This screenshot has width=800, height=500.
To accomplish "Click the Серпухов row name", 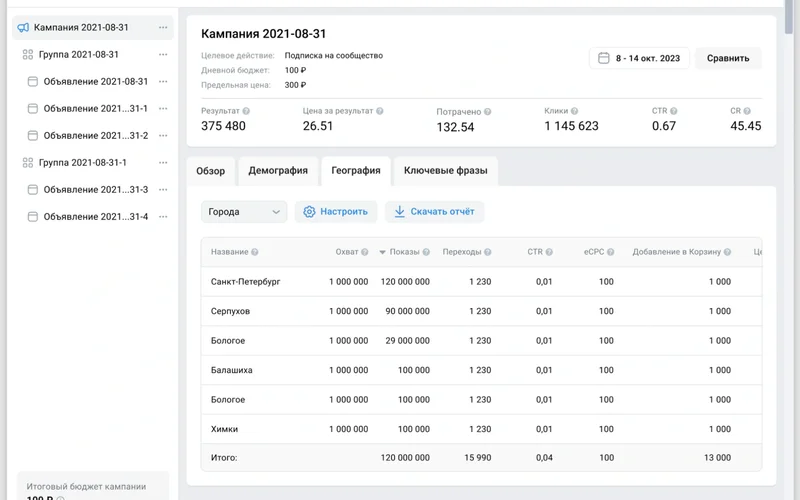I will coord(230,311).
